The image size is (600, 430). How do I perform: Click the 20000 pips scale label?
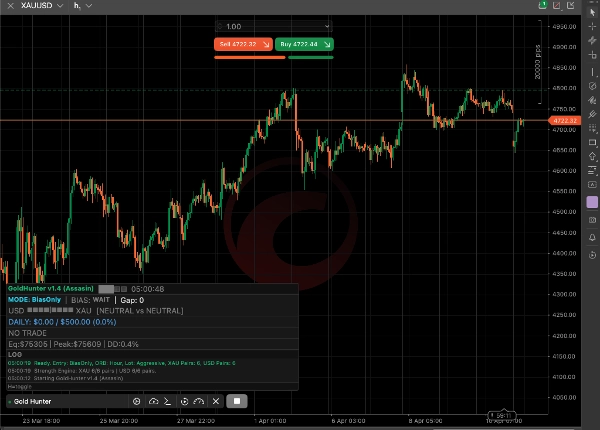[x=538, y=62]
